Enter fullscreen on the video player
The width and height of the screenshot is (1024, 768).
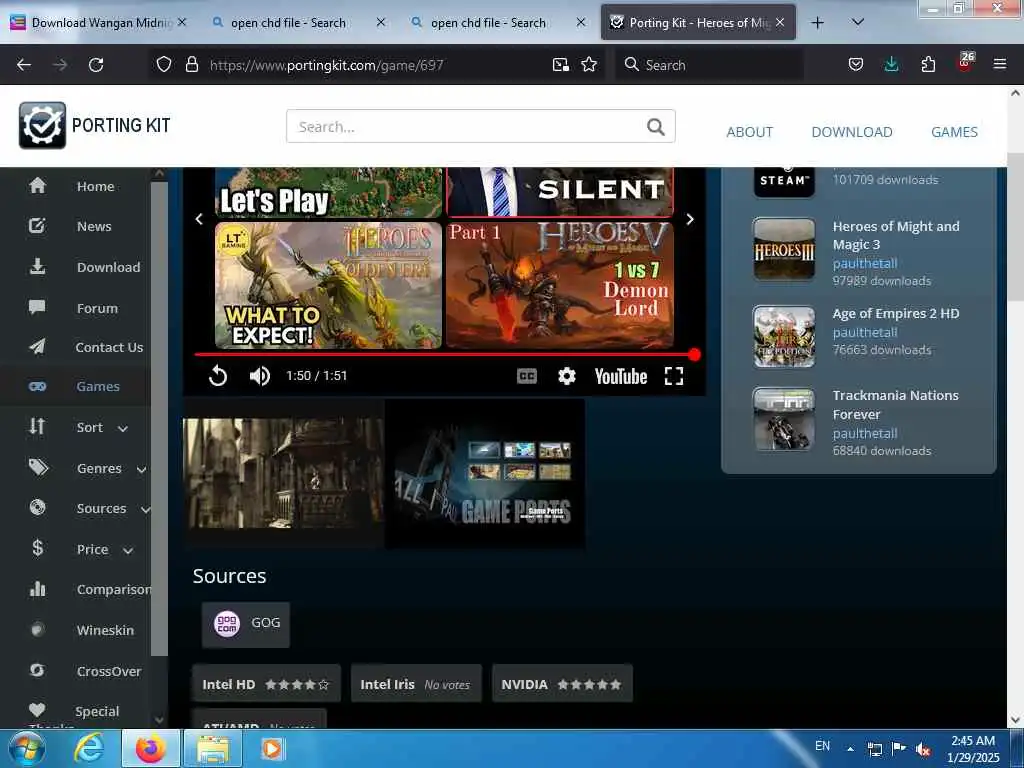coord(674,376)
